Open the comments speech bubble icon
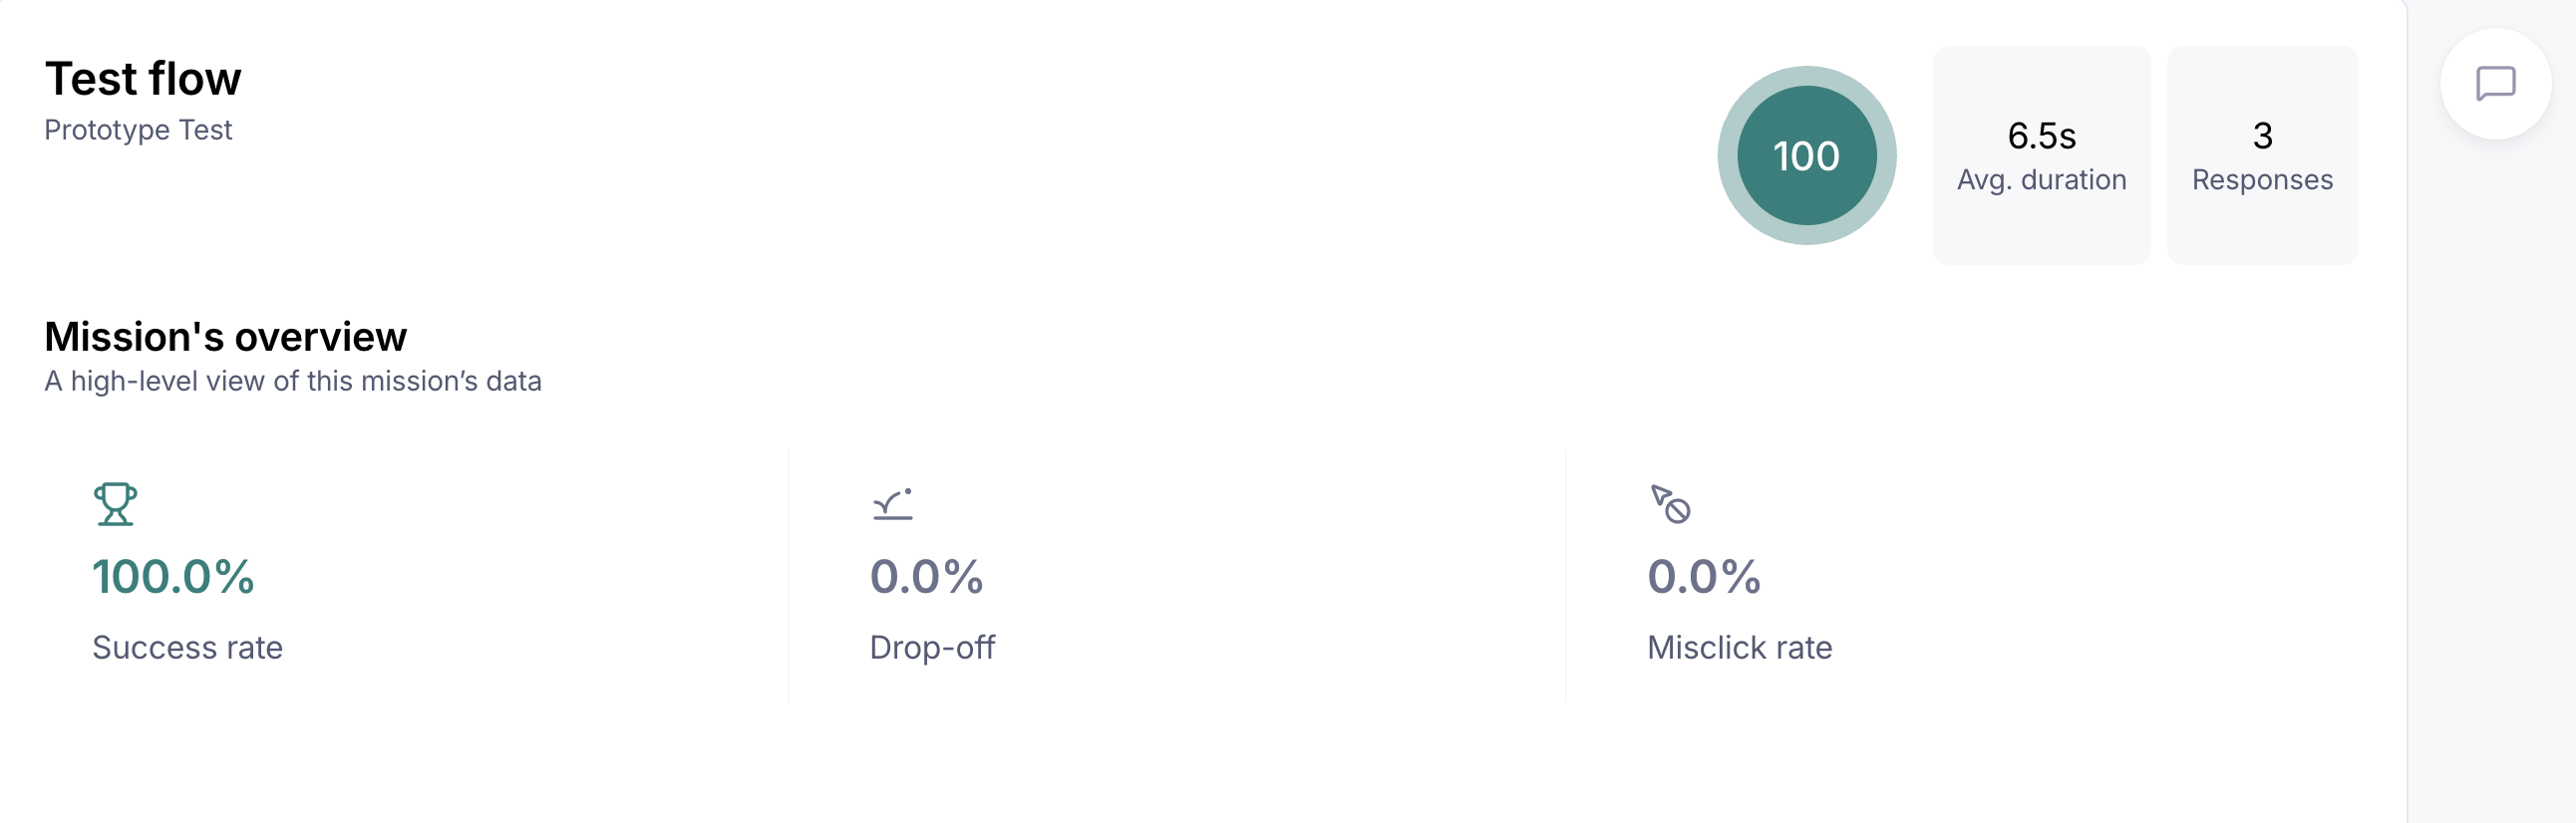 (2495, 84)
